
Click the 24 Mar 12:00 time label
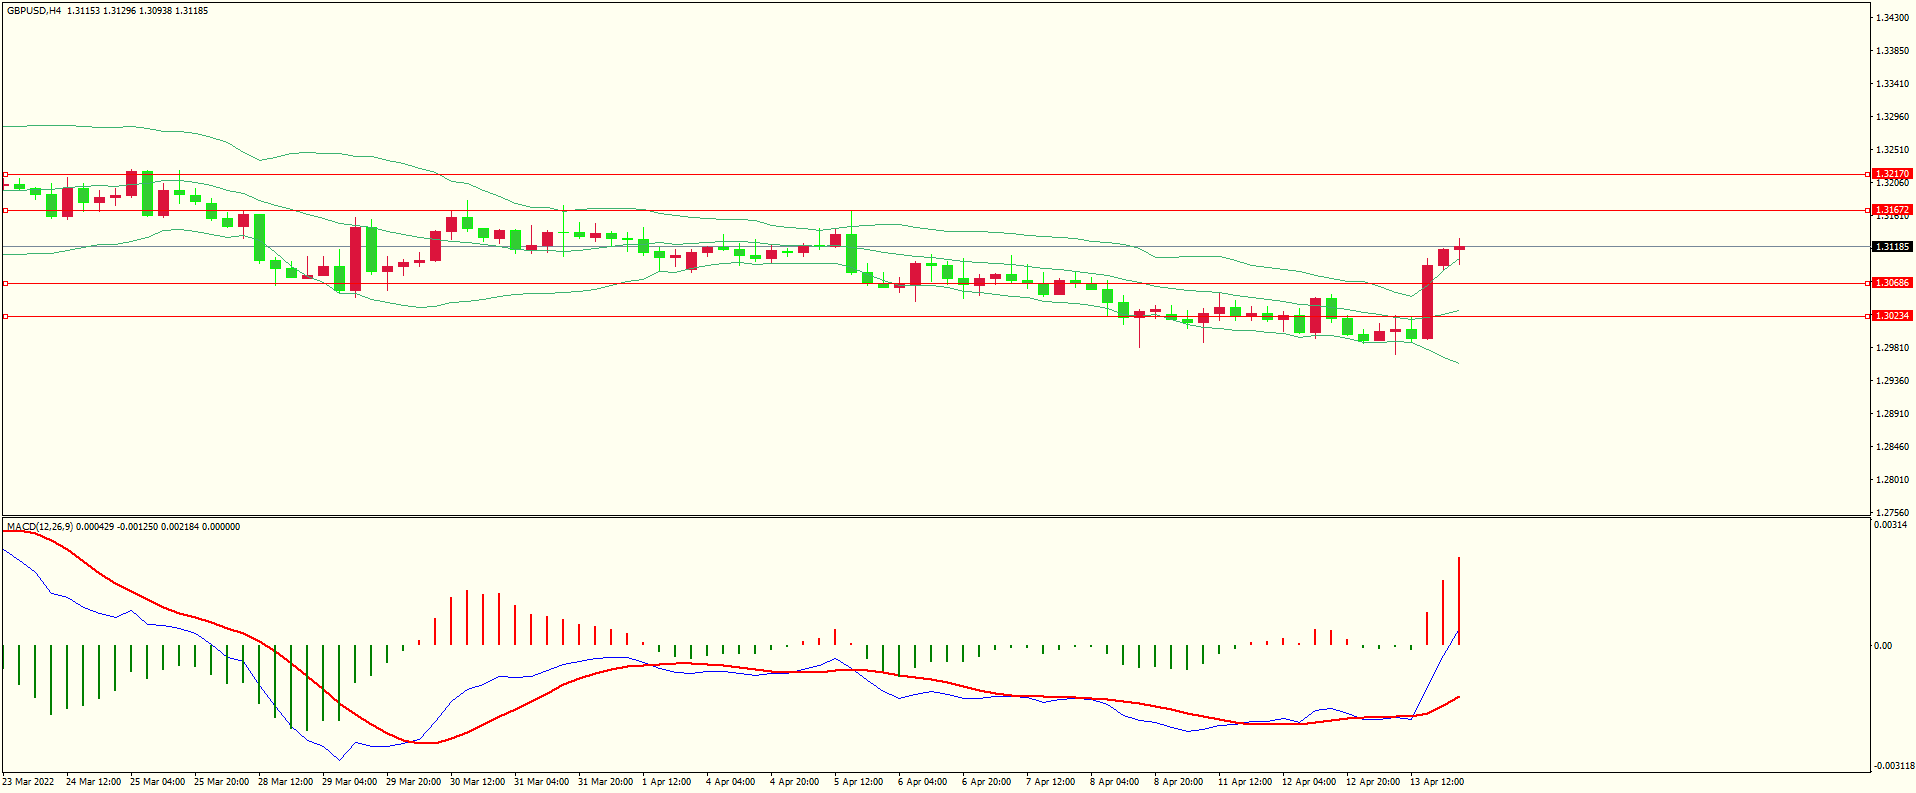93,782
